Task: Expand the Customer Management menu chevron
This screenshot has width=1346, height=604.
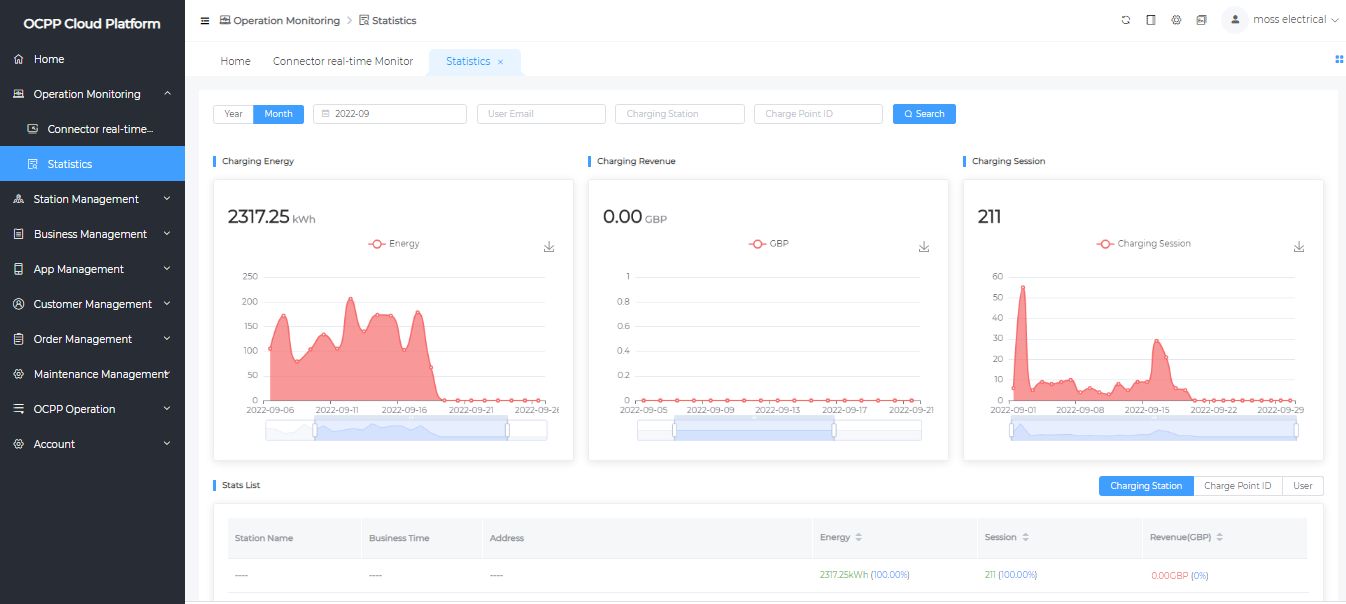Action: coord(167,304)
